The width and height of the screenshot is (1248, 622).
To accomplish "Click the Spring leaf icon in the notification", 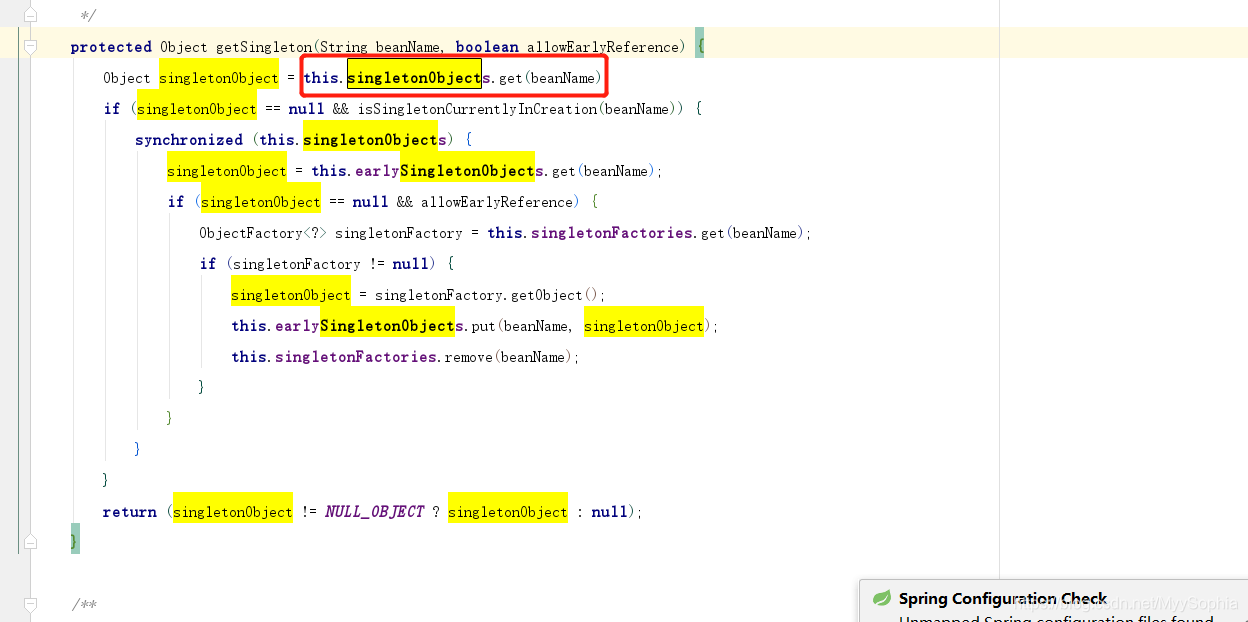I will 881,598.
